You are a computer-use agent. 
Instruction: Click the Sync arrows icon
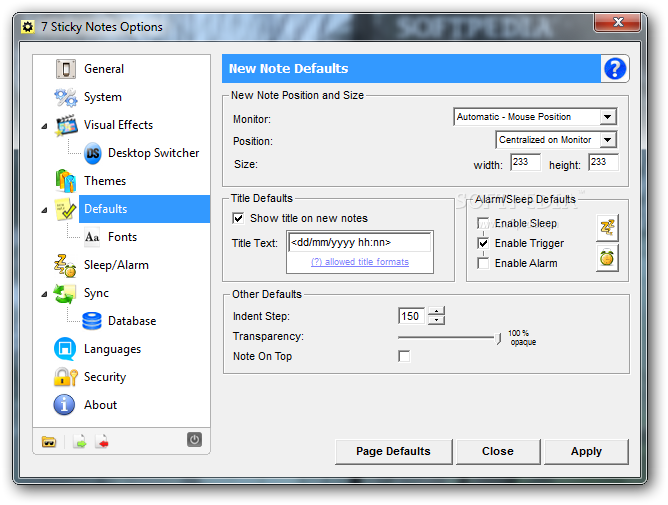point(65,293)
